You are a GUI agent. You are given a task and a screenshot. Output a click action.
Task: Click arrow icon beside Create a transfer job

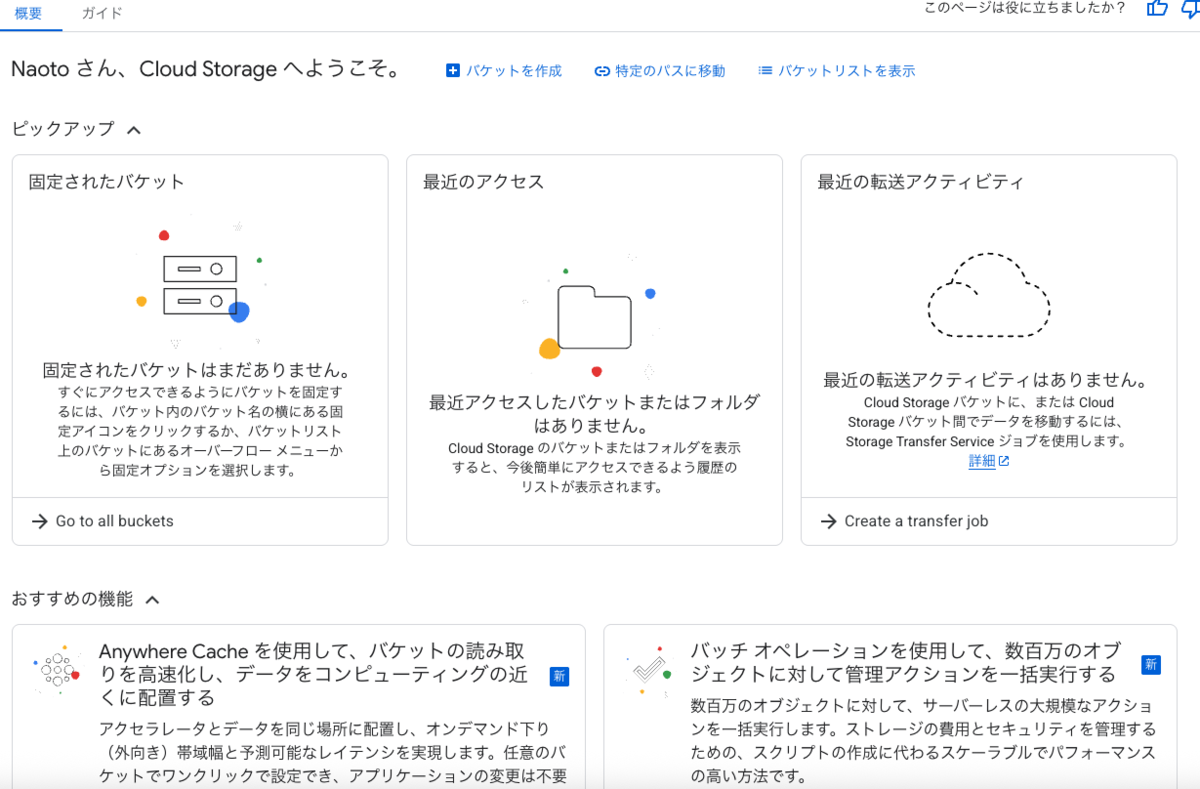point(828,521)
